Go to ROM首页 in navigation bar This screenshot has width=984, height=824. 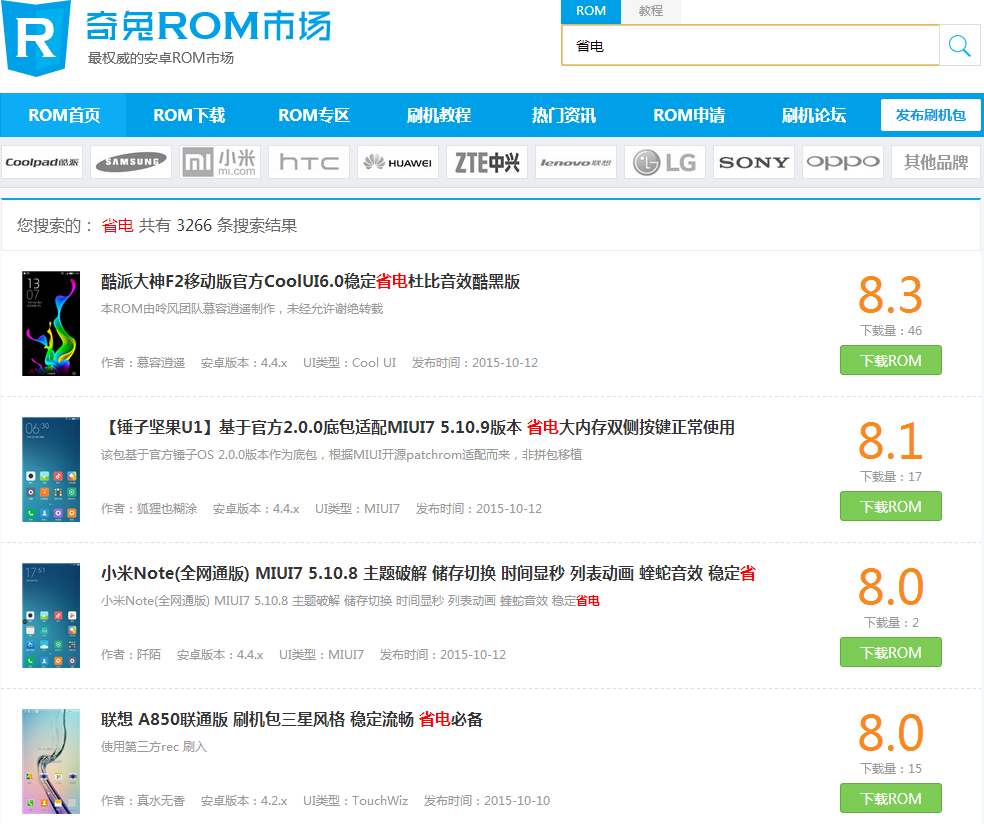[64, 115]
